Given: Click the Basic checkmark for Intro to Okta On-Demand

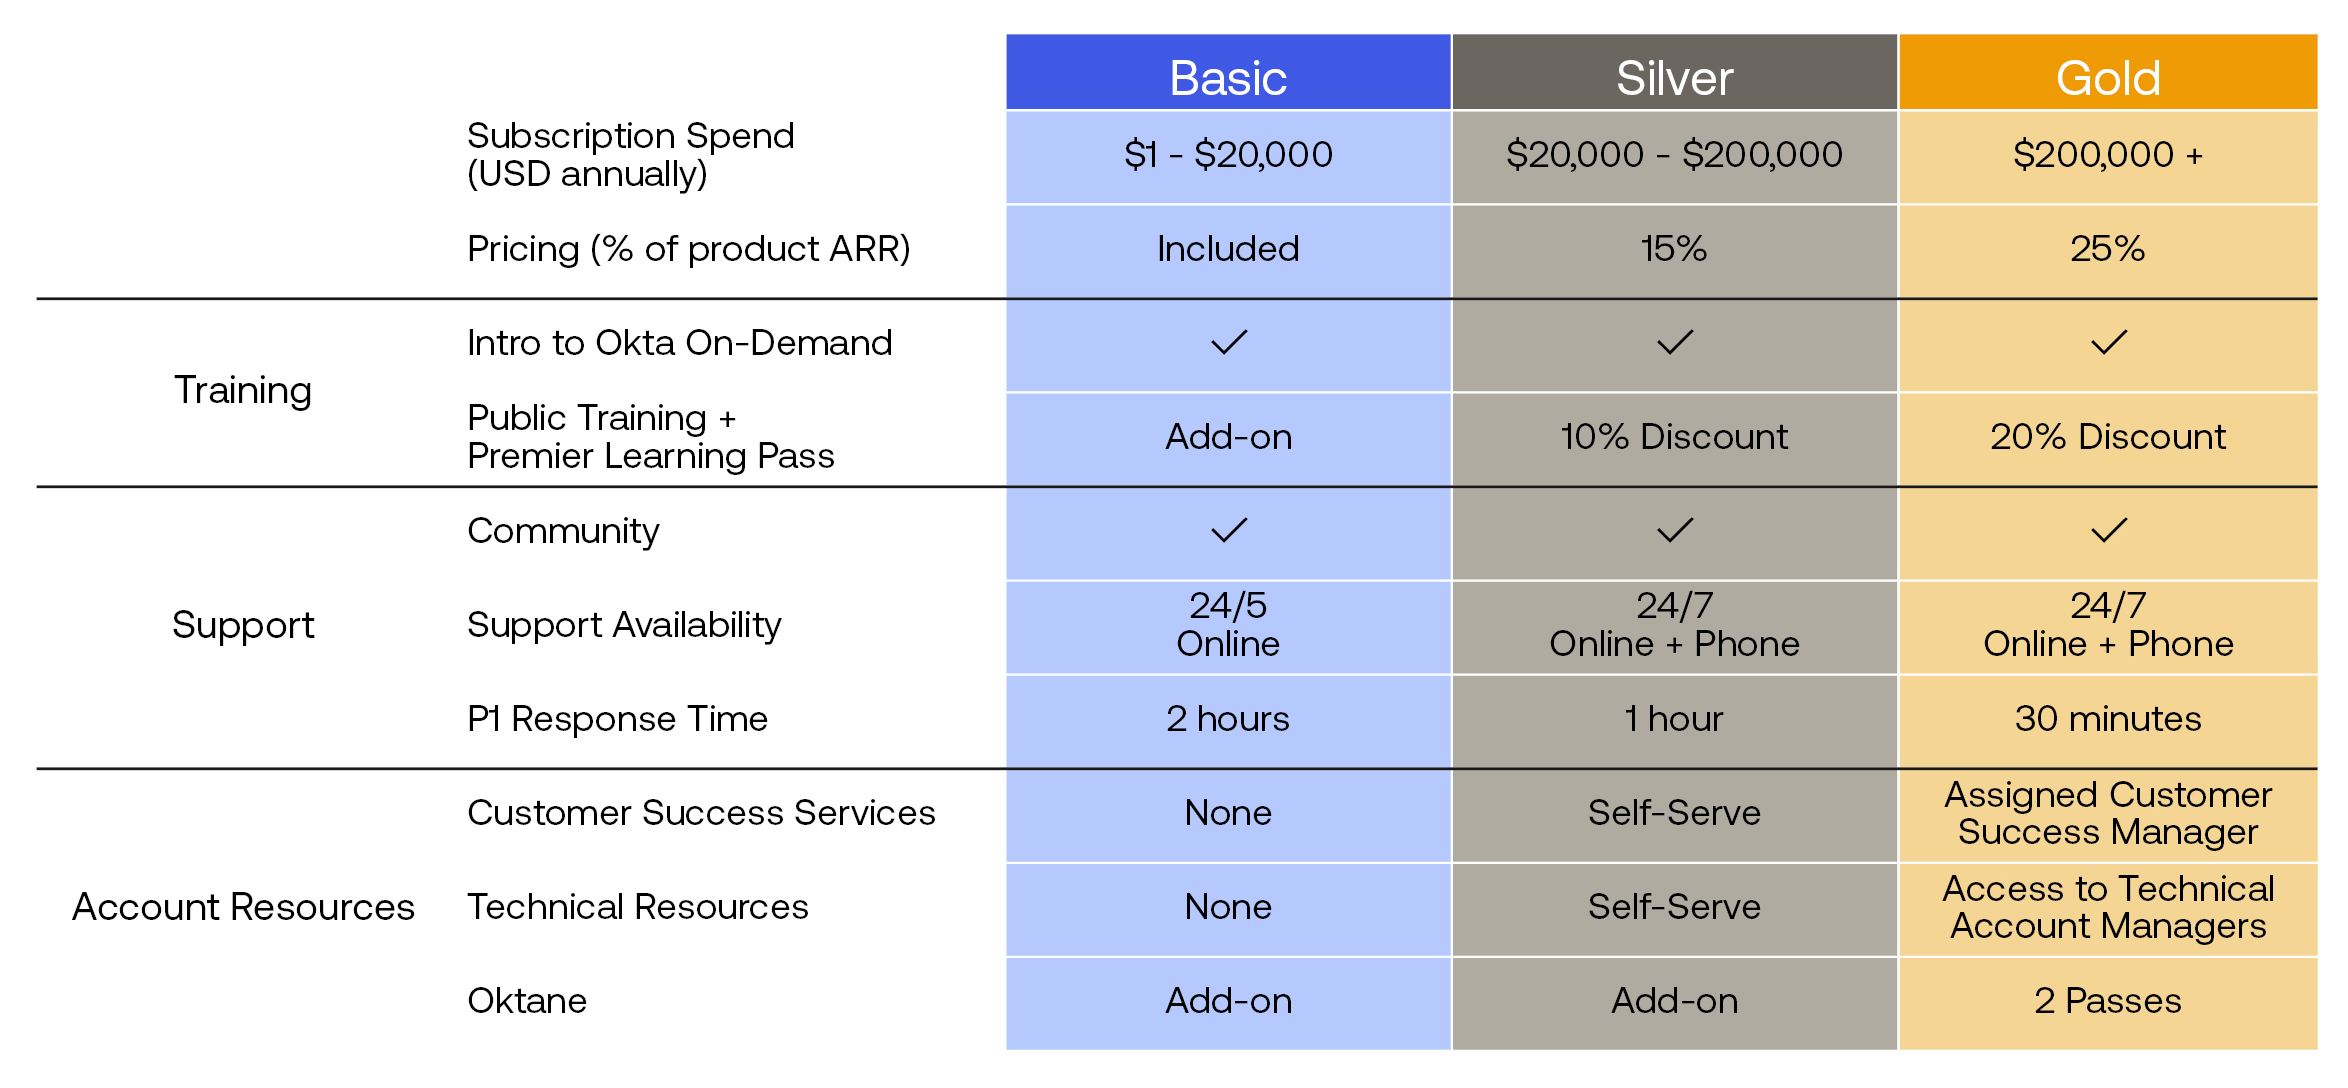Looking at the screenshot, I should click(1228, 343).
